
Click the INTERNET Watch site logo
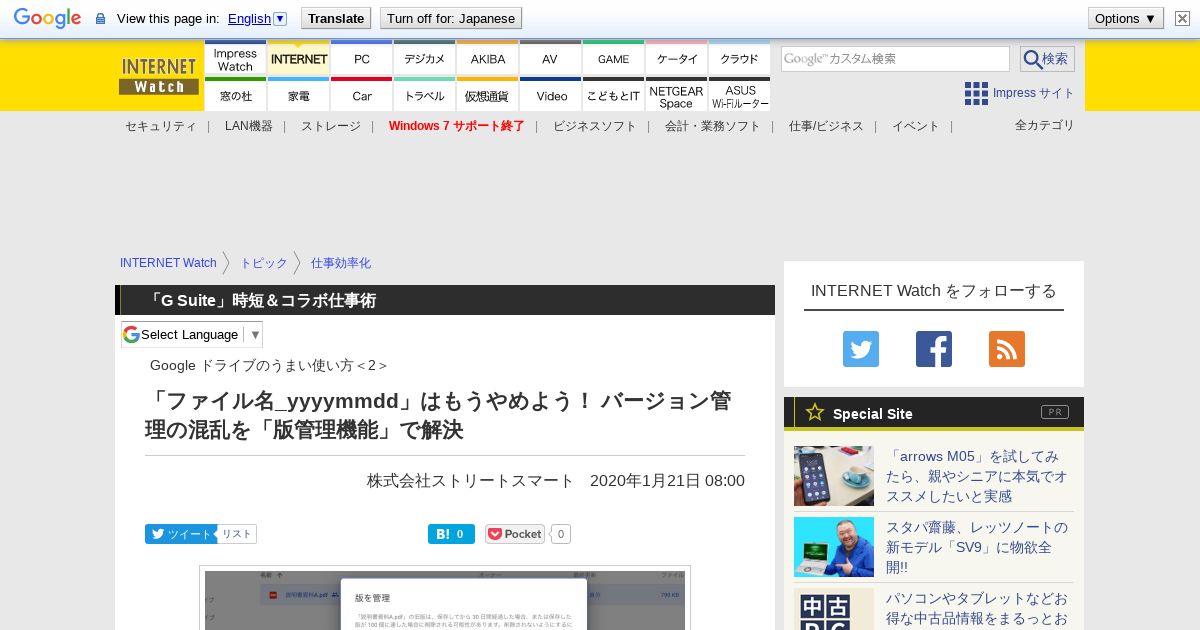(x=159, y=76)
